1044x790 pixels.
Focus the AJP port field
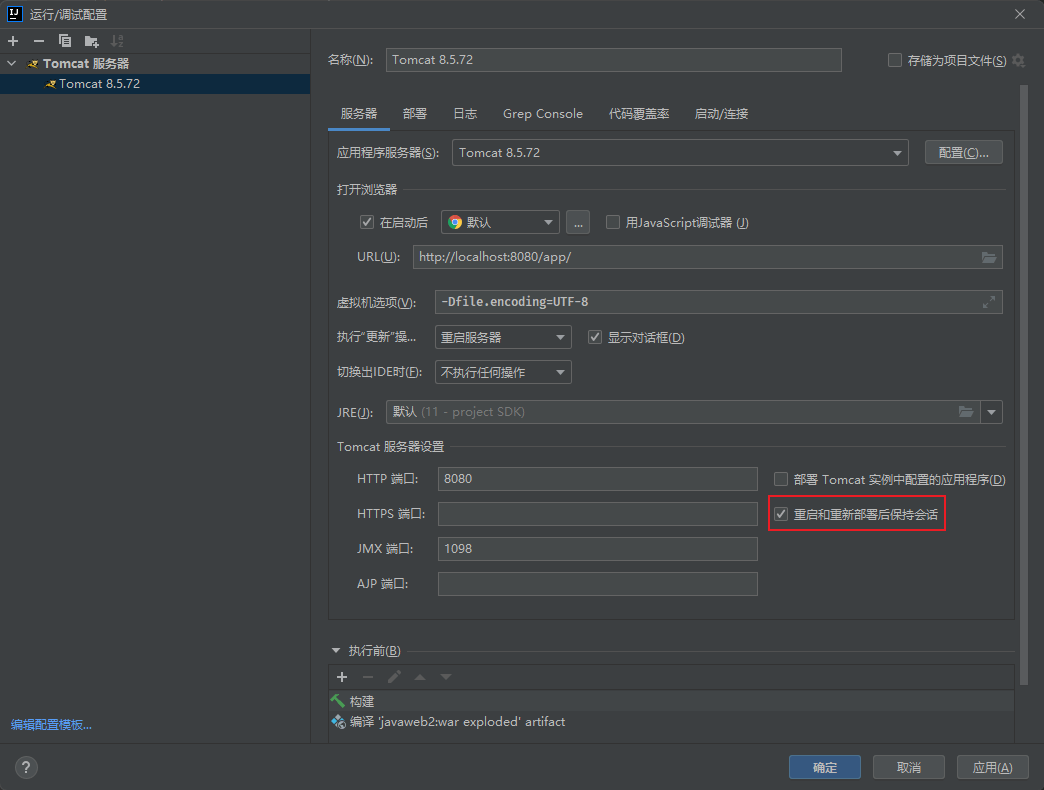597,584
